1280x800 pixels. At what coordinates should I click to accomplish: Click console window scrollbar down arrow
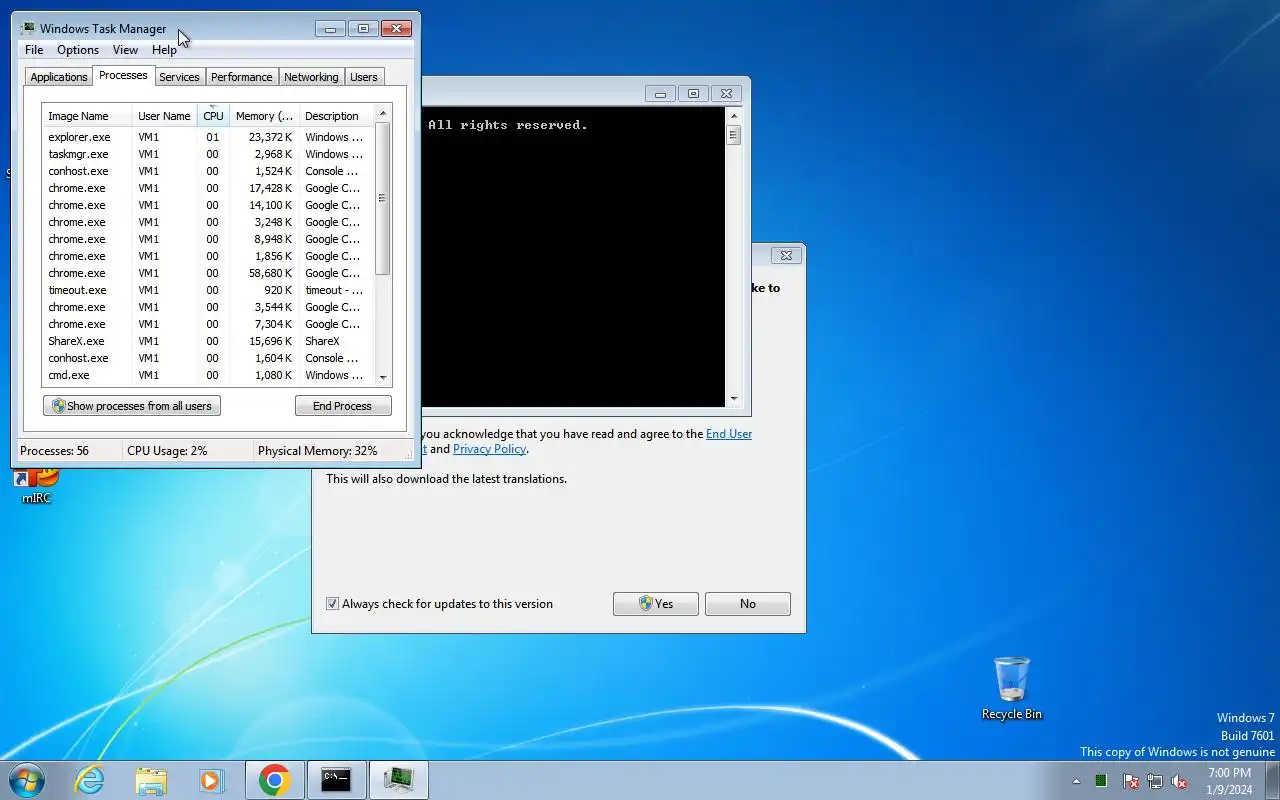734,398
